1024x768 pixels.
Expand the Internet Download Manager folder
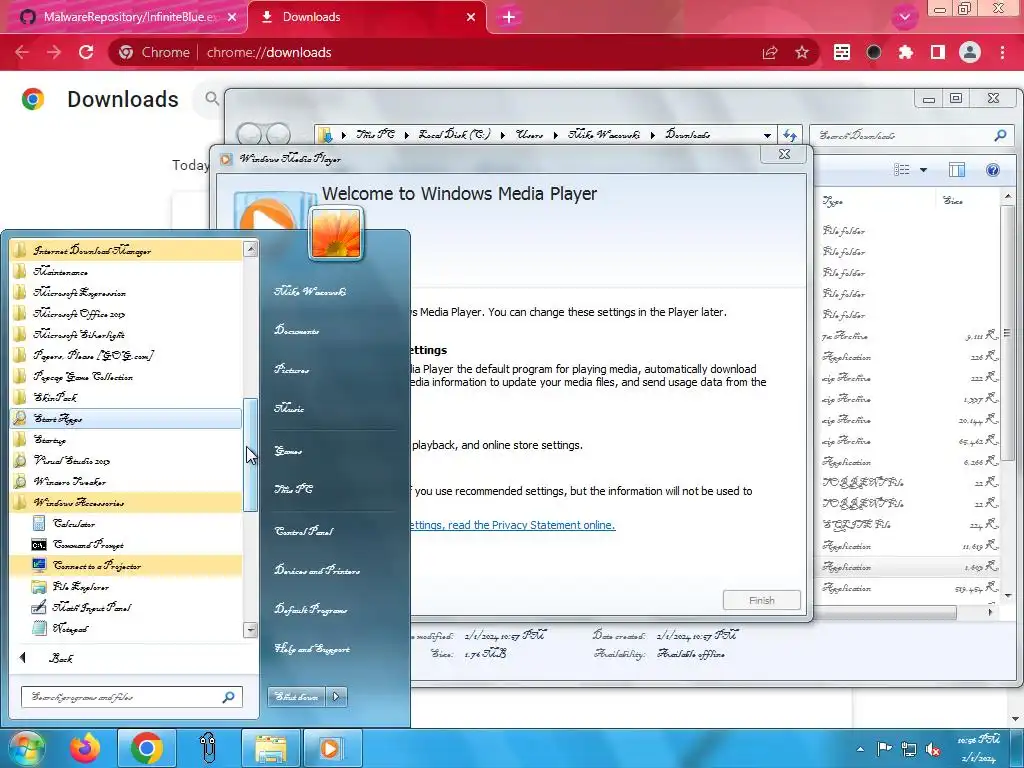(x=126, y=251)
